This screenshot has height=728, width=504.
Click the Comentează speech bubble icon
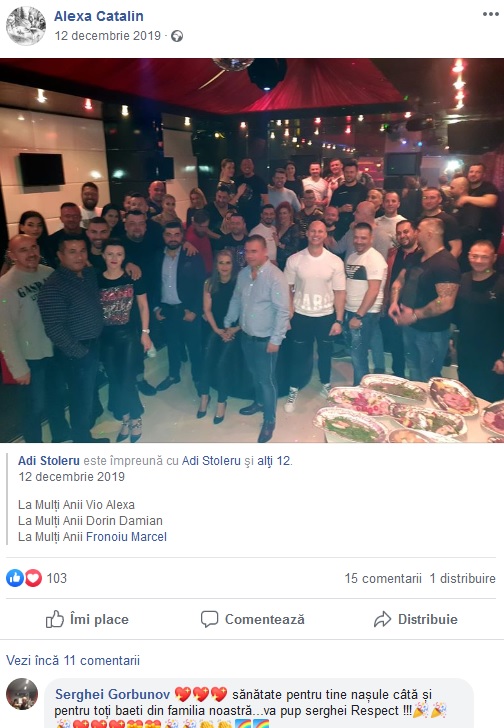209,619
